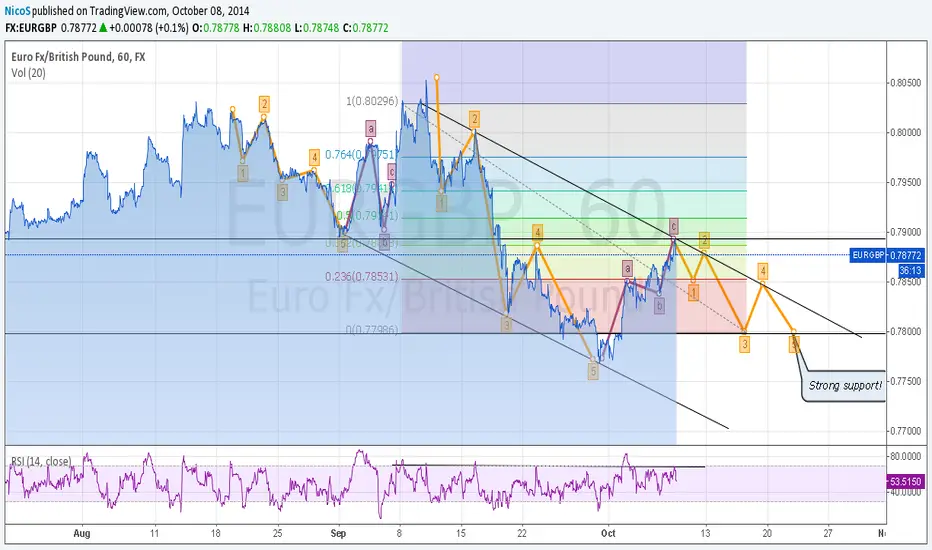
Task: Select the Euro Fx/British Pound, 60, FX title
Action: coord(78,56)
